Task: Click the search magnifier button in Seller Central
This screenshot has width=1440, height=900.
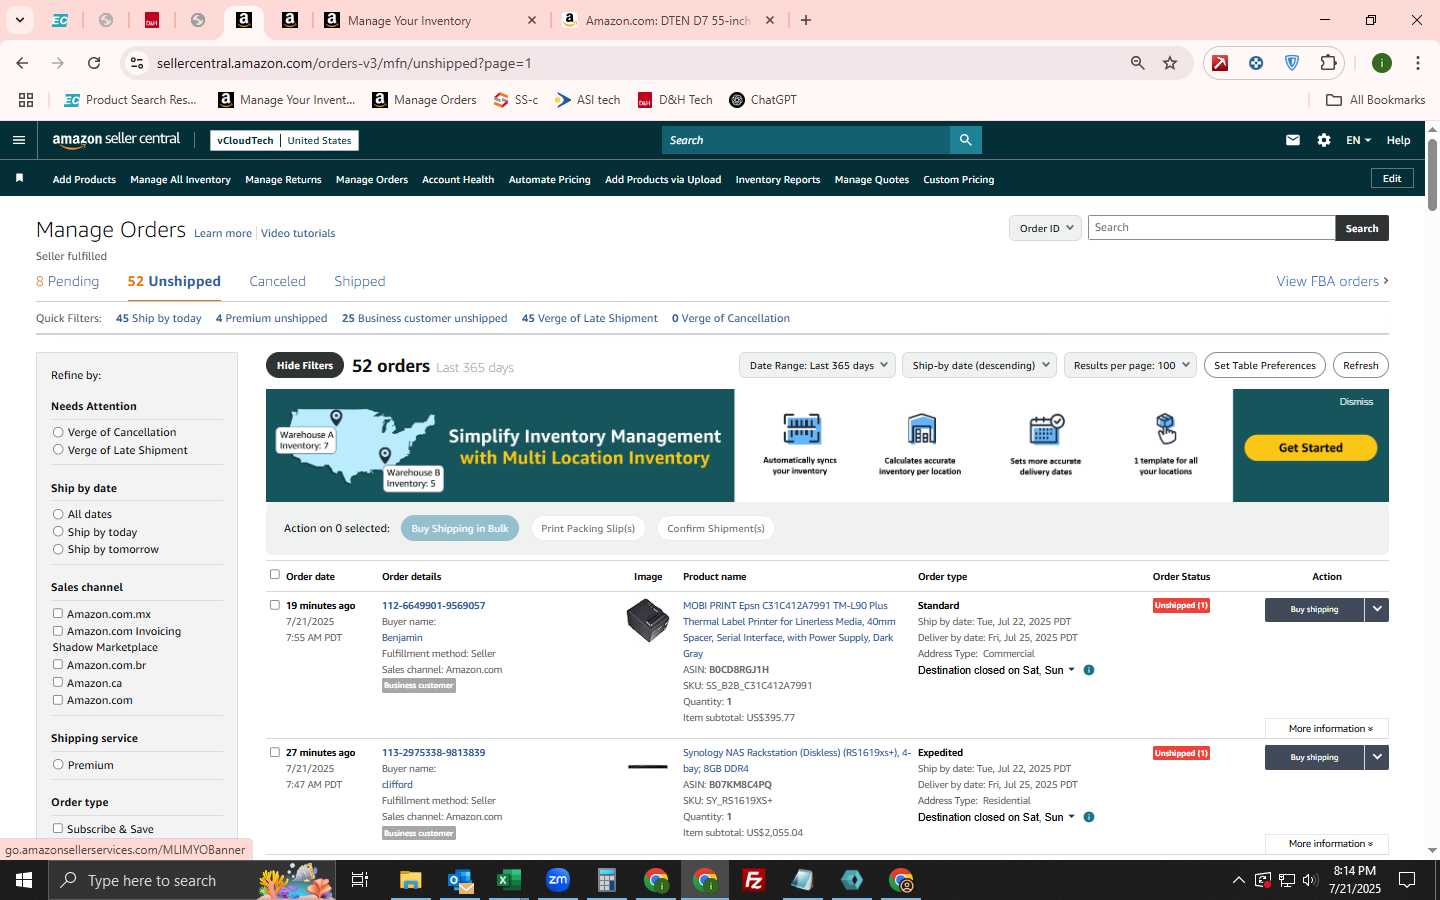Action: pos(965,140)
